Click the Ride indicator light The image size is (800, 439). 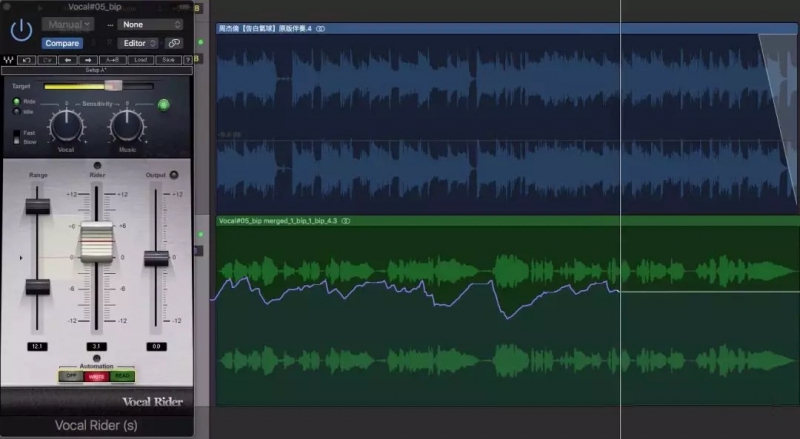16,102
